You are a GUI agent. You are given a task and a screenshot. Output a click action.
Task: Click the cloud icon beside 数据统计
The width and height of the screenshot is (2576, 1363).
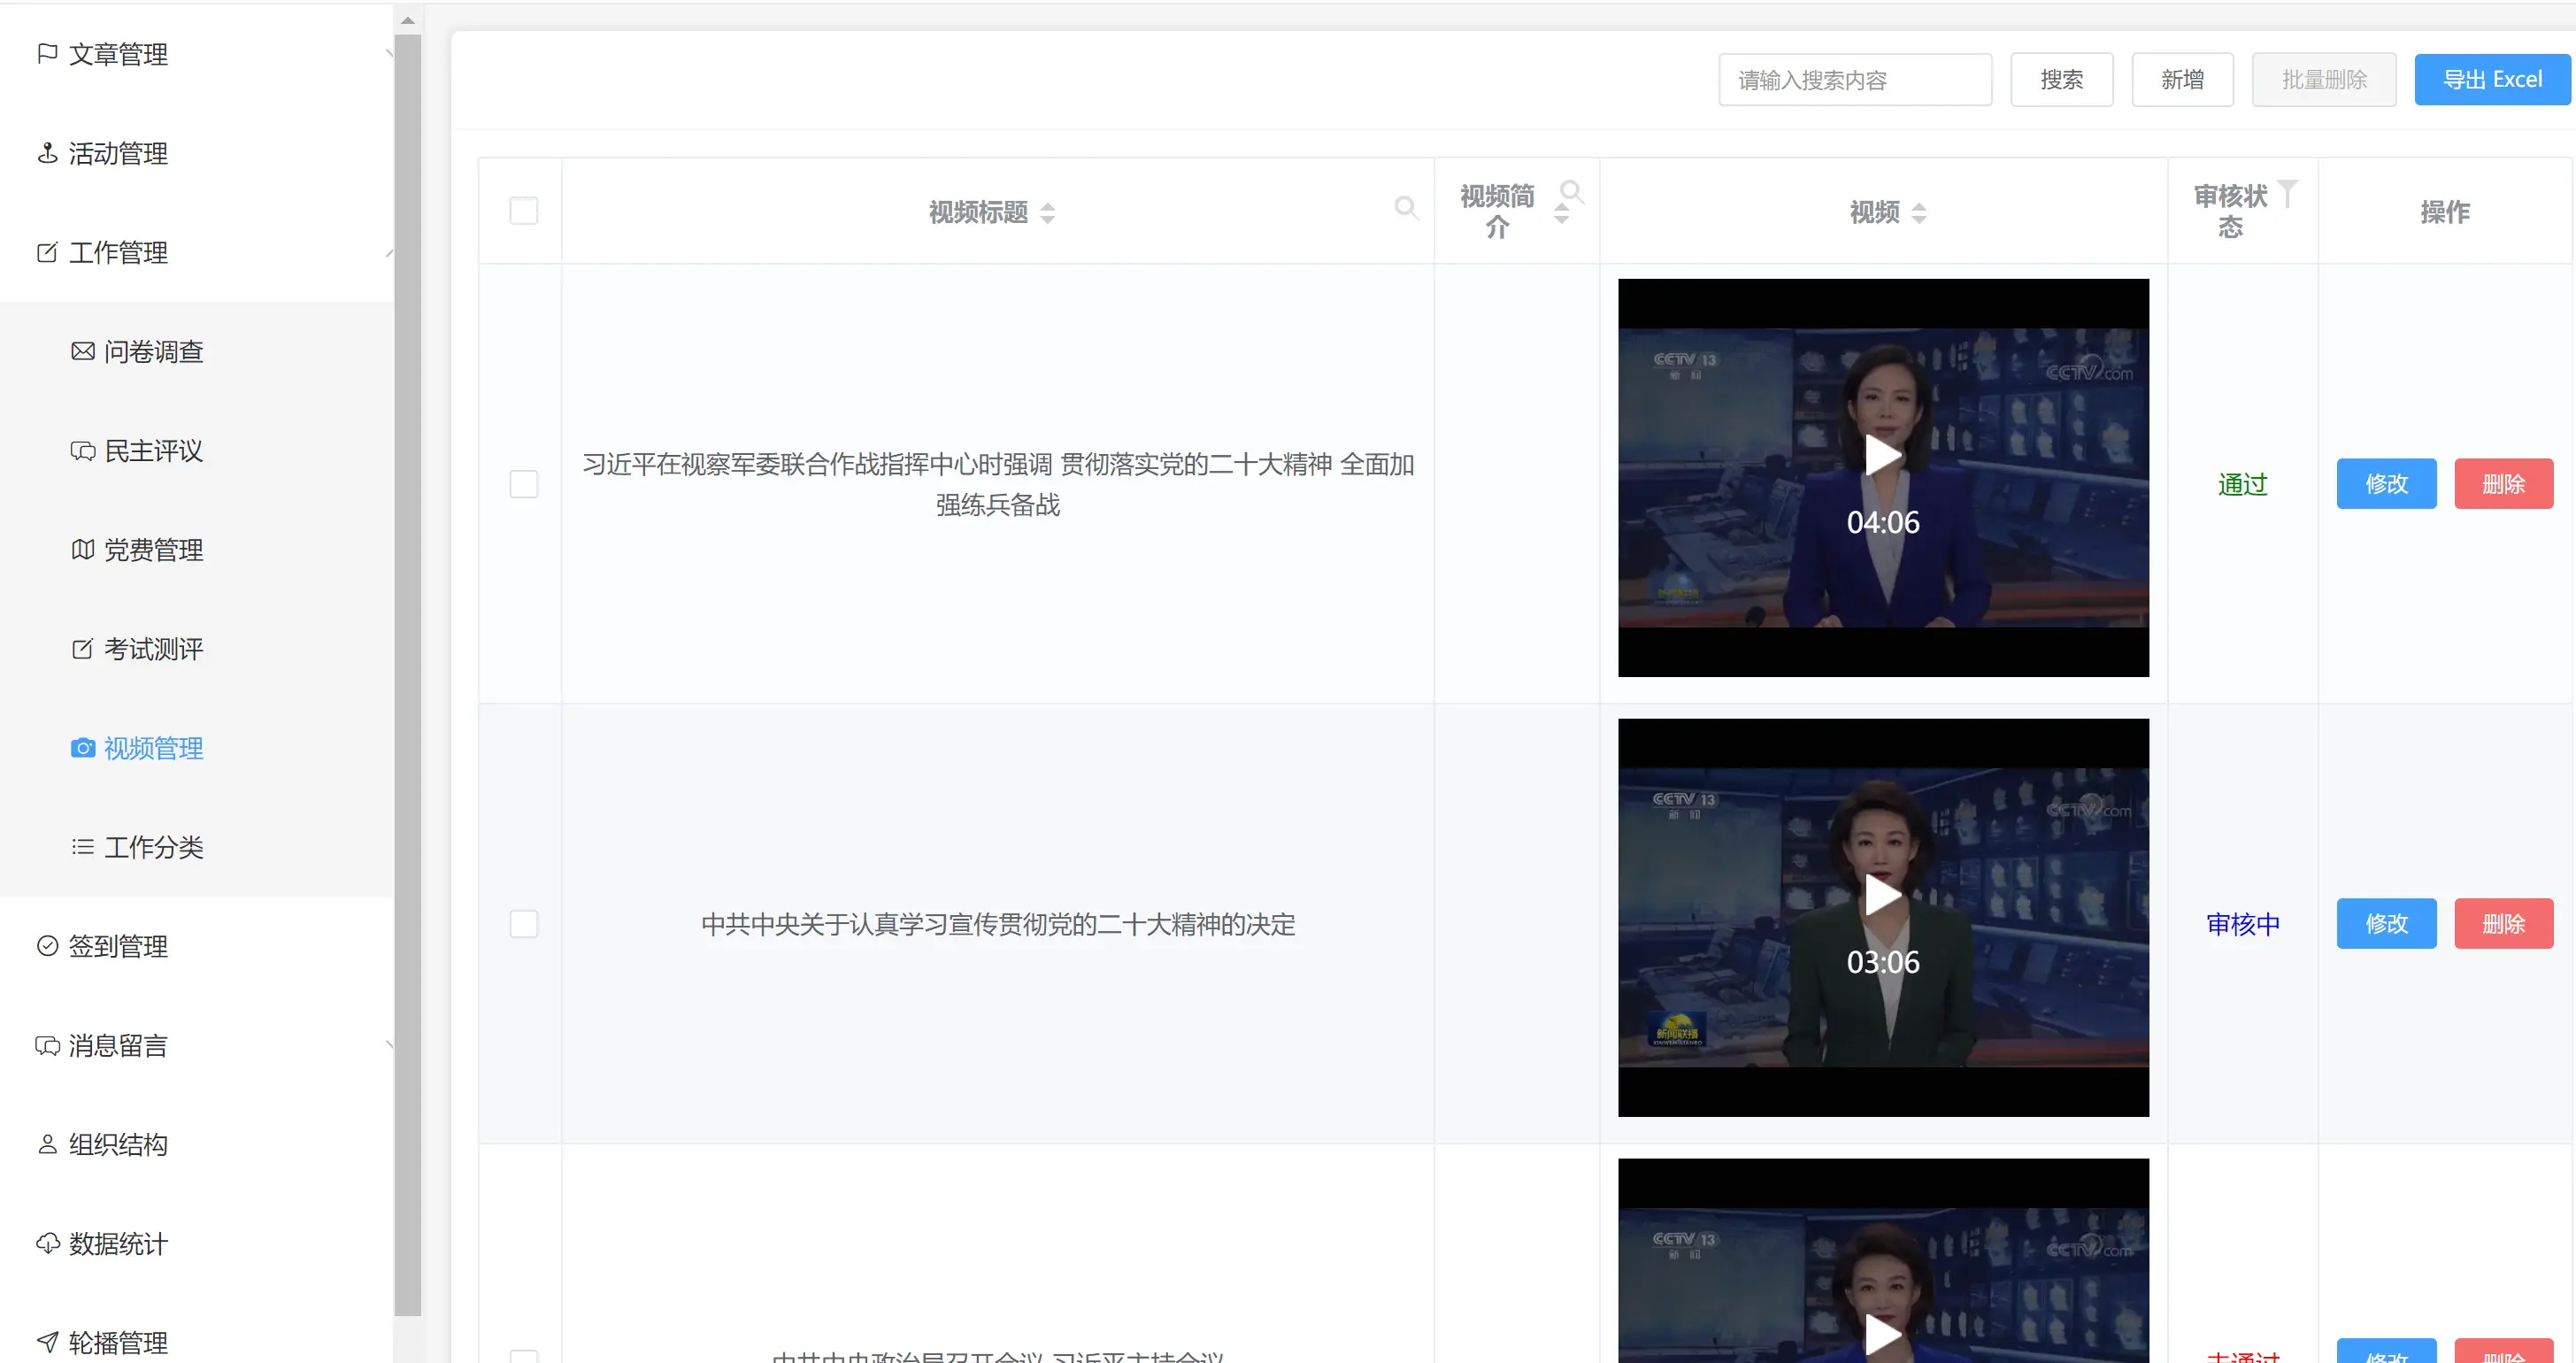(47, 1243)
